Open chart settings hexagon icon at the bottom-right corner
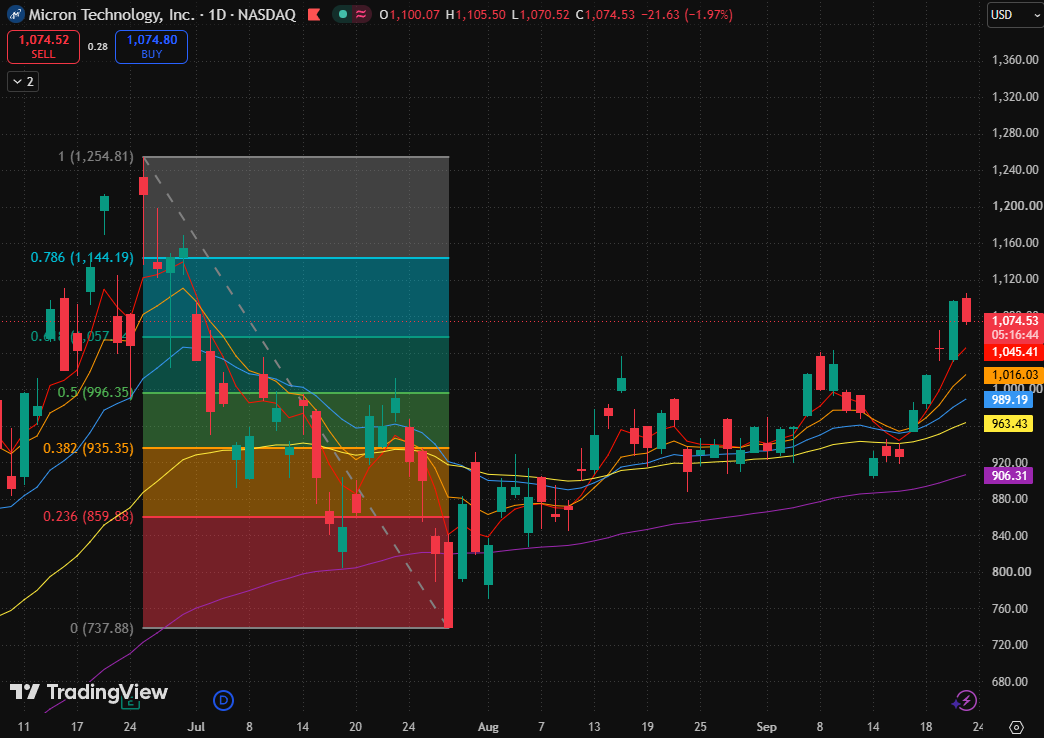Image resolution: width=1044 pixels, height=738 pixels. pyautogui.click(x=1016, y=727)
